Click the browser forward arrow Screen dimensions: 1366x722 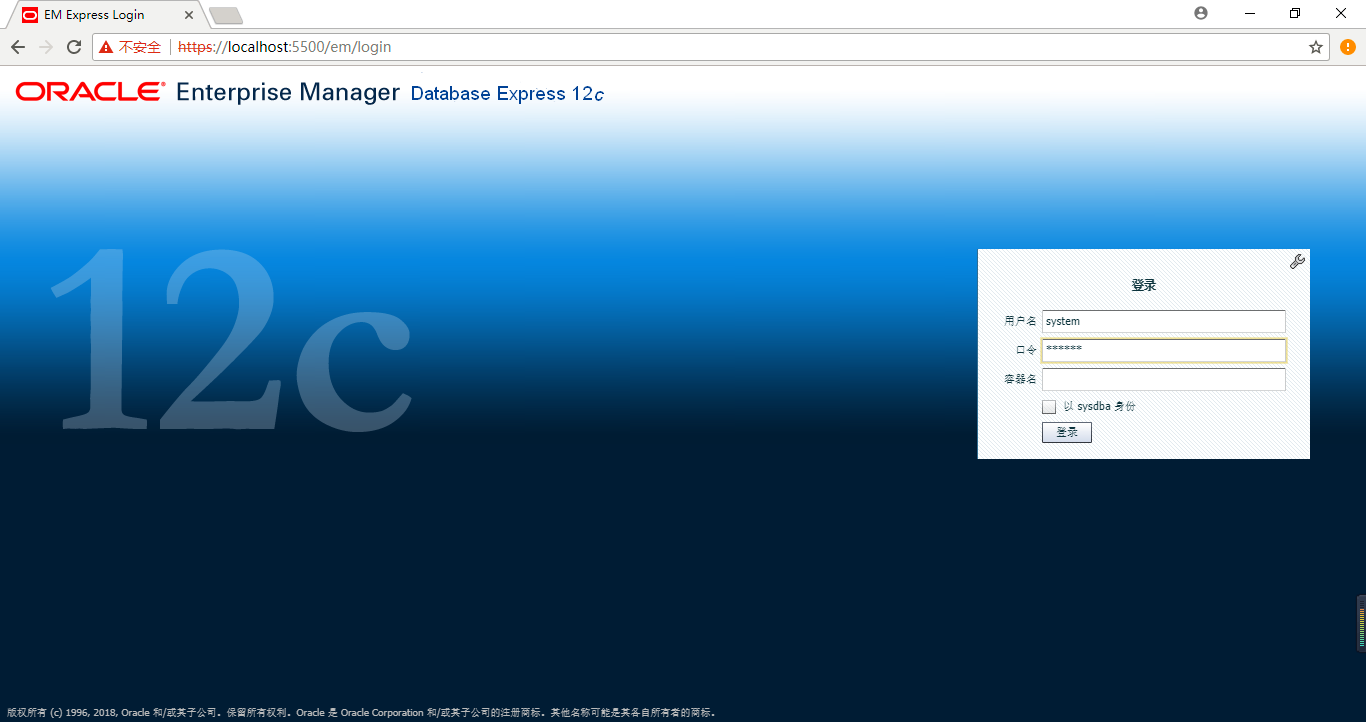click(x=46, y=47)
